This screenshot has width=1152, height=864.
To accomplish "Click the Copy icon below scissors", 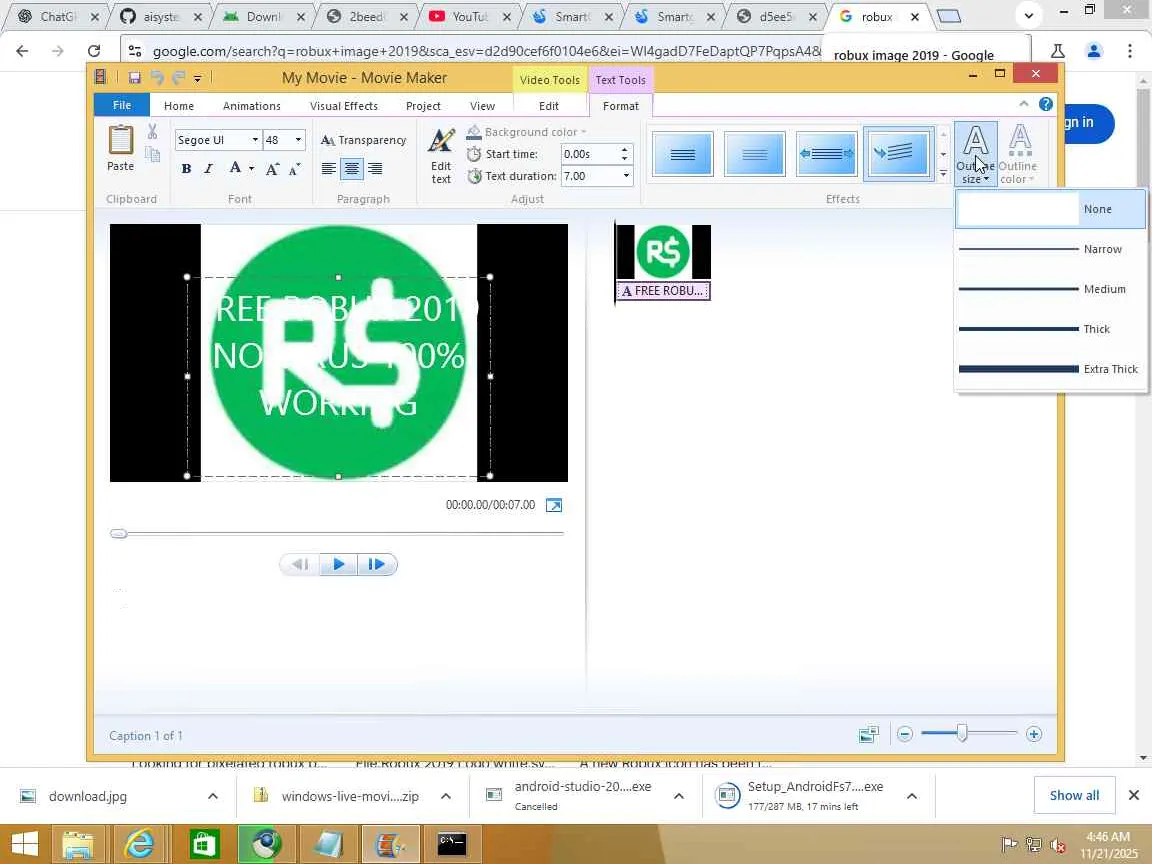I will tap(152, 154).
